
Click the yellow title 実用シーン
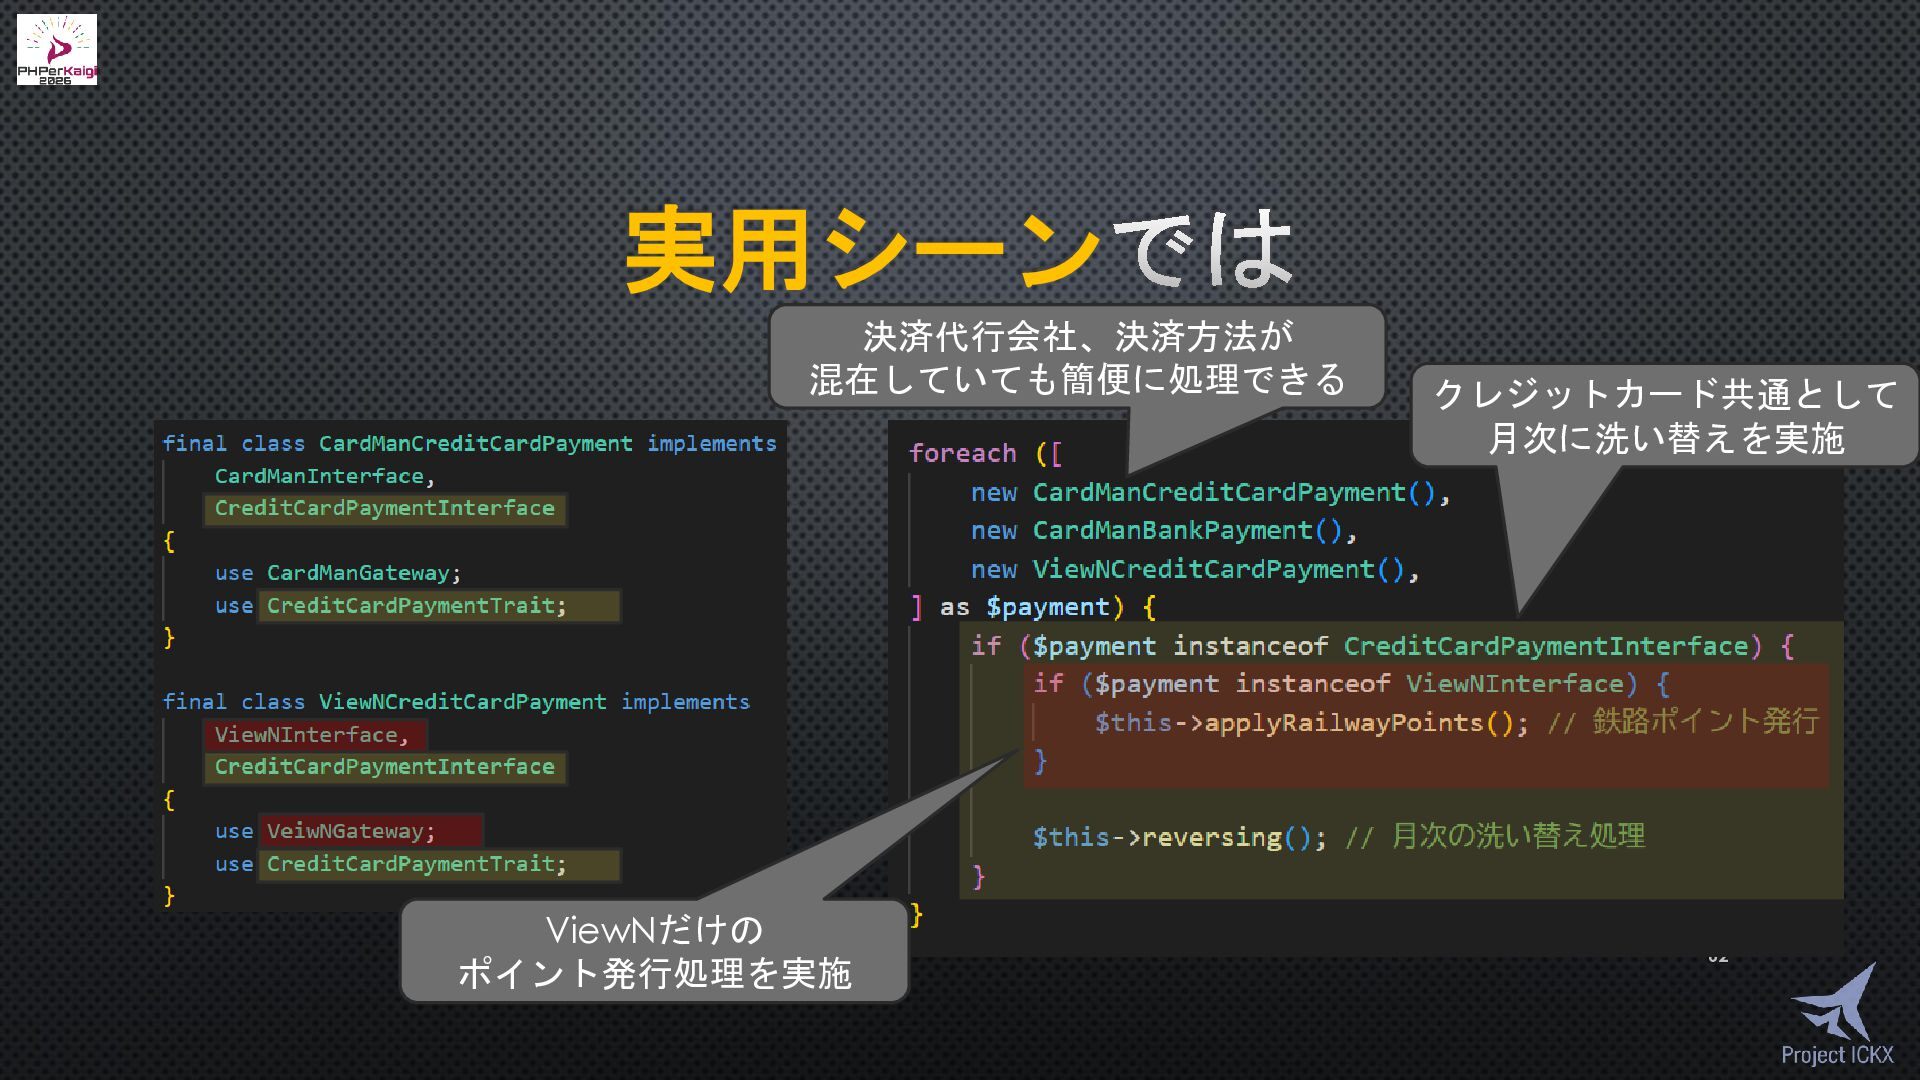pyautogui.click(x=862, y=250)
